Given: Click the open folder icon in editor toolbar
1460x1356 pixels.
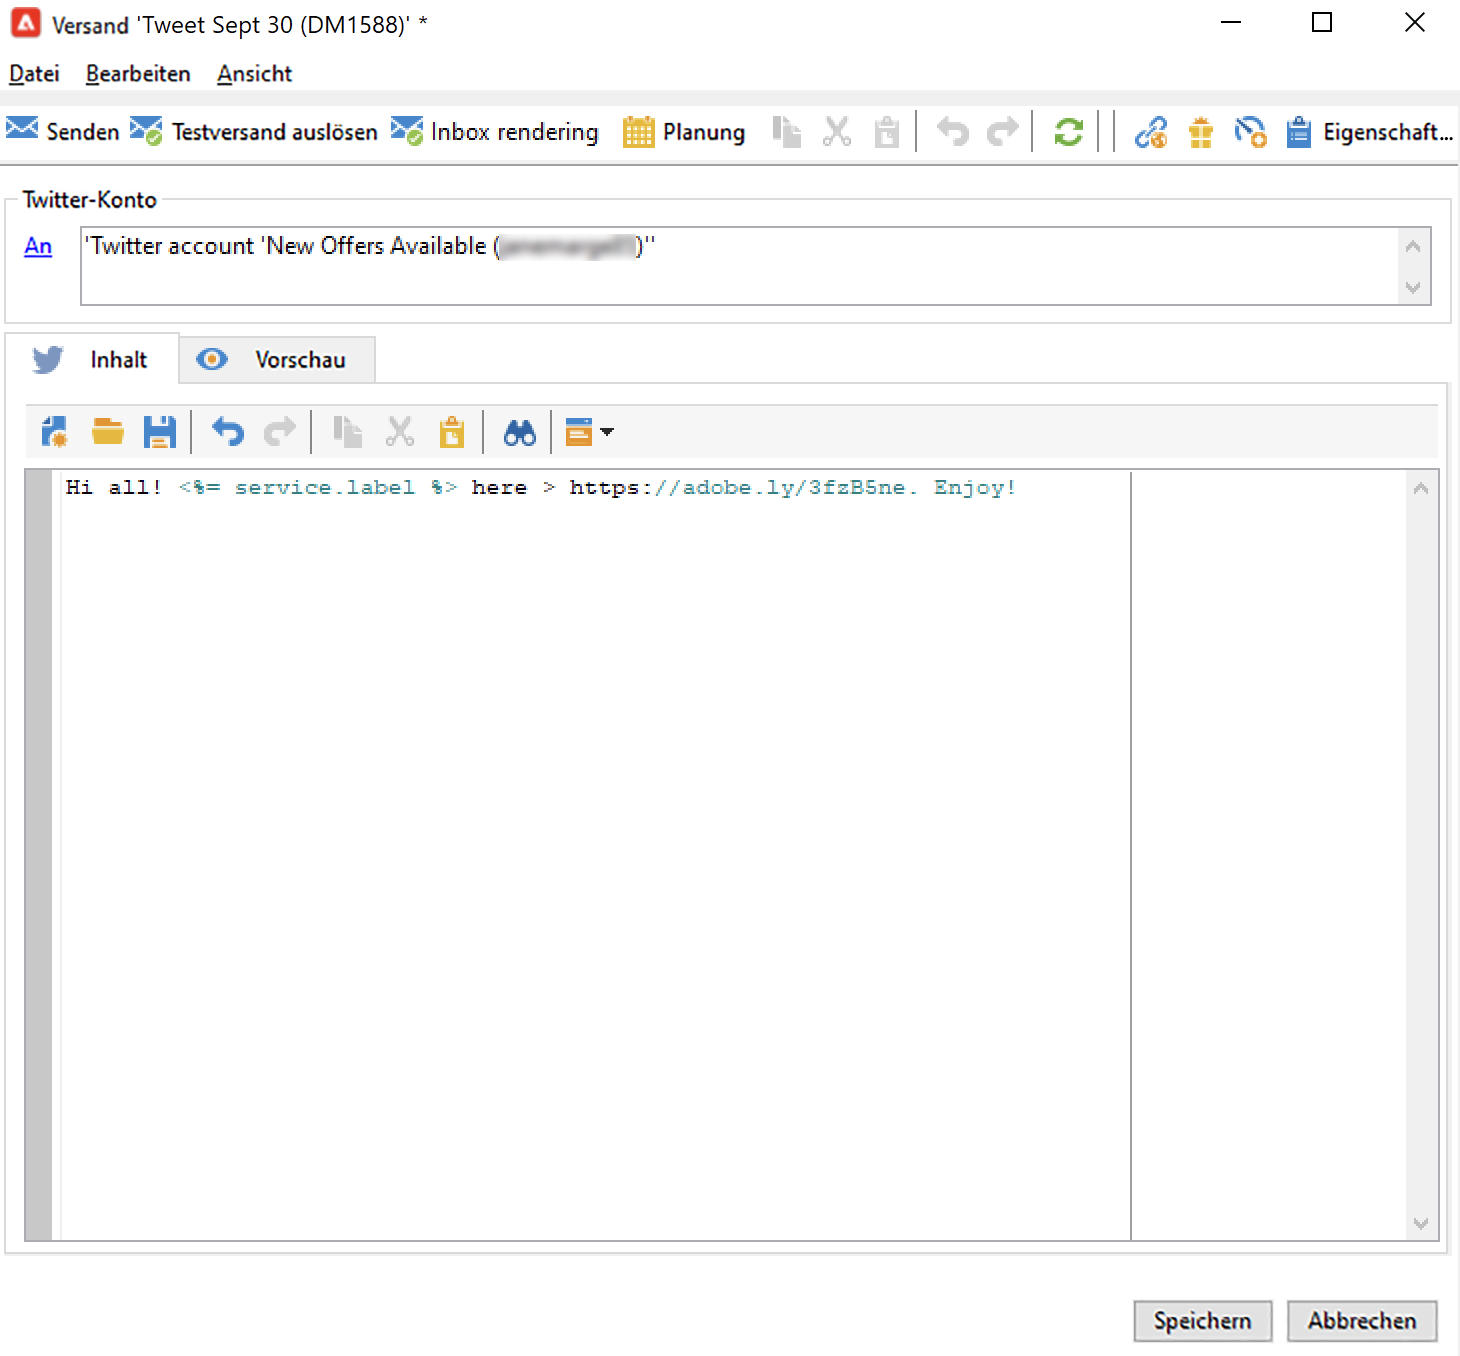Looking at the screenshot, I should [x=107, y=432].
